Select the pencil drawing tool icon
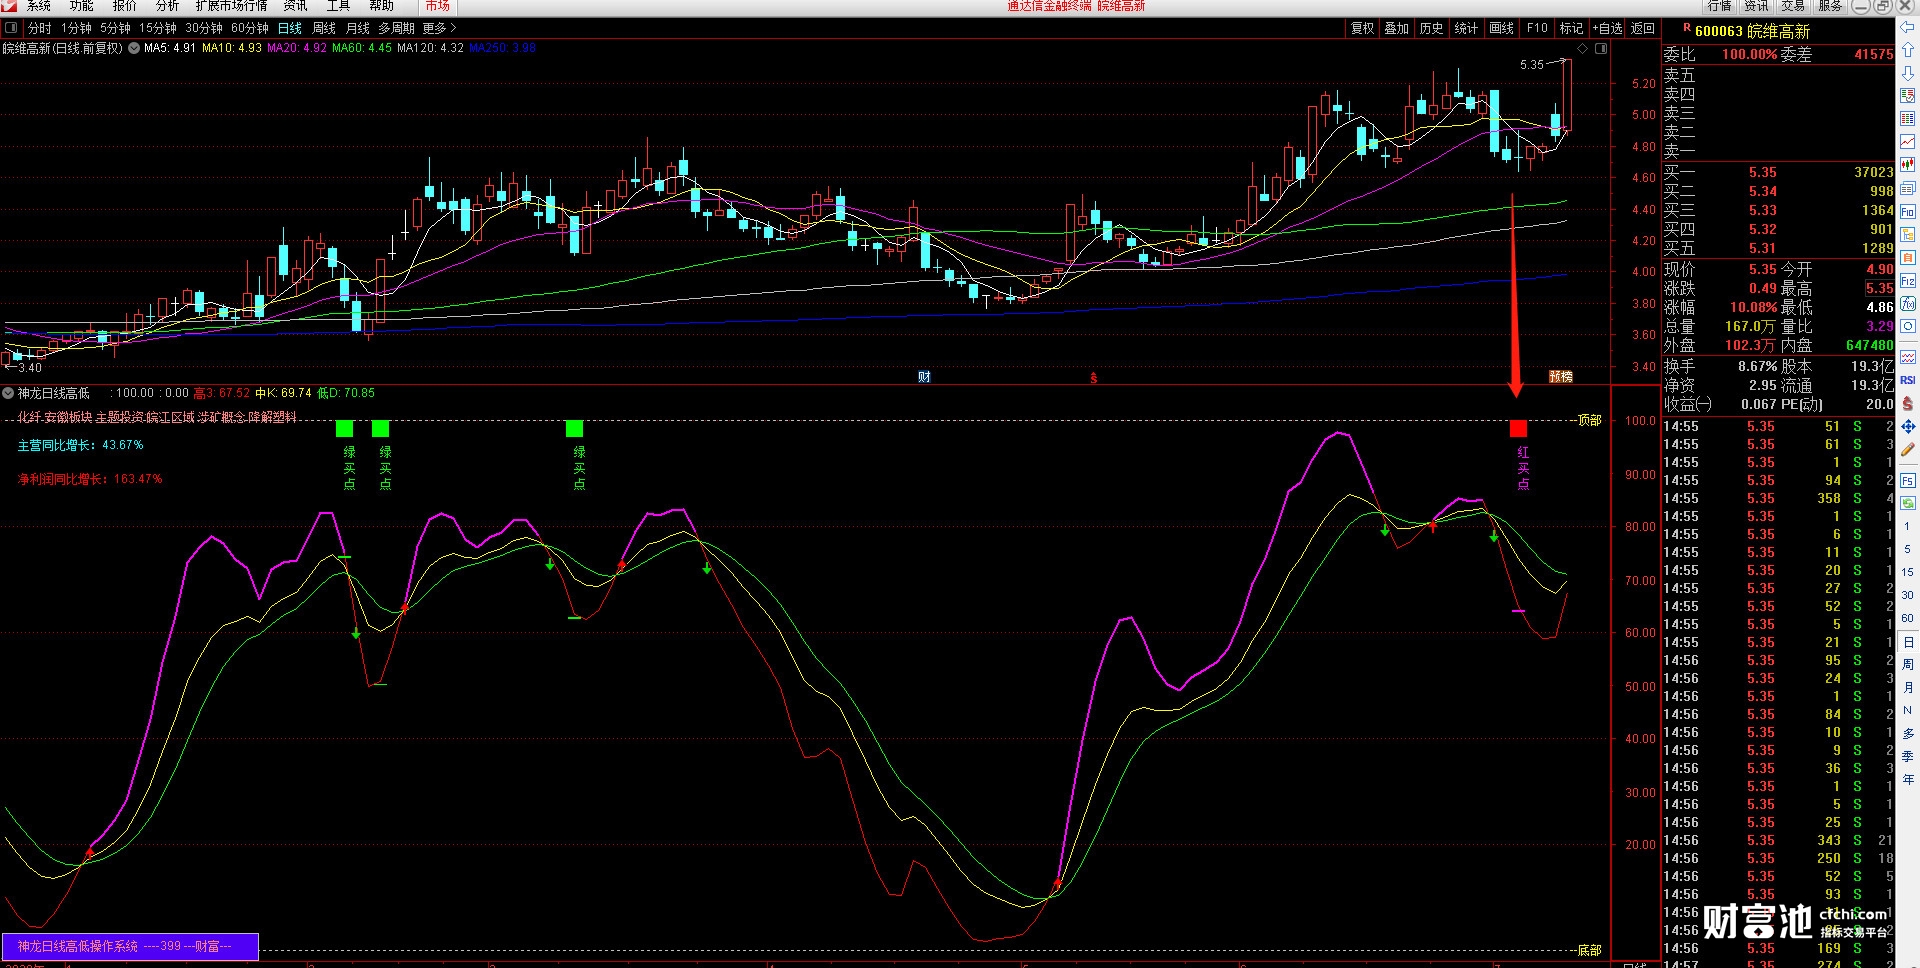The image size is (1920, 968). (1907, 450)
